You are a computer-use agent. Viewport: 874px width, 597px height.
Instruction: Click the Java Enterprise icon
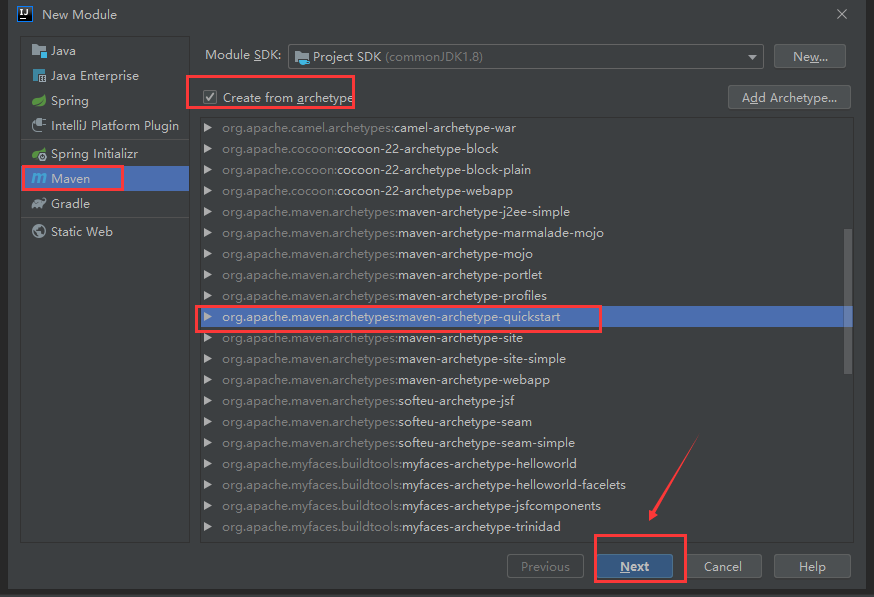tap(39, 76)
